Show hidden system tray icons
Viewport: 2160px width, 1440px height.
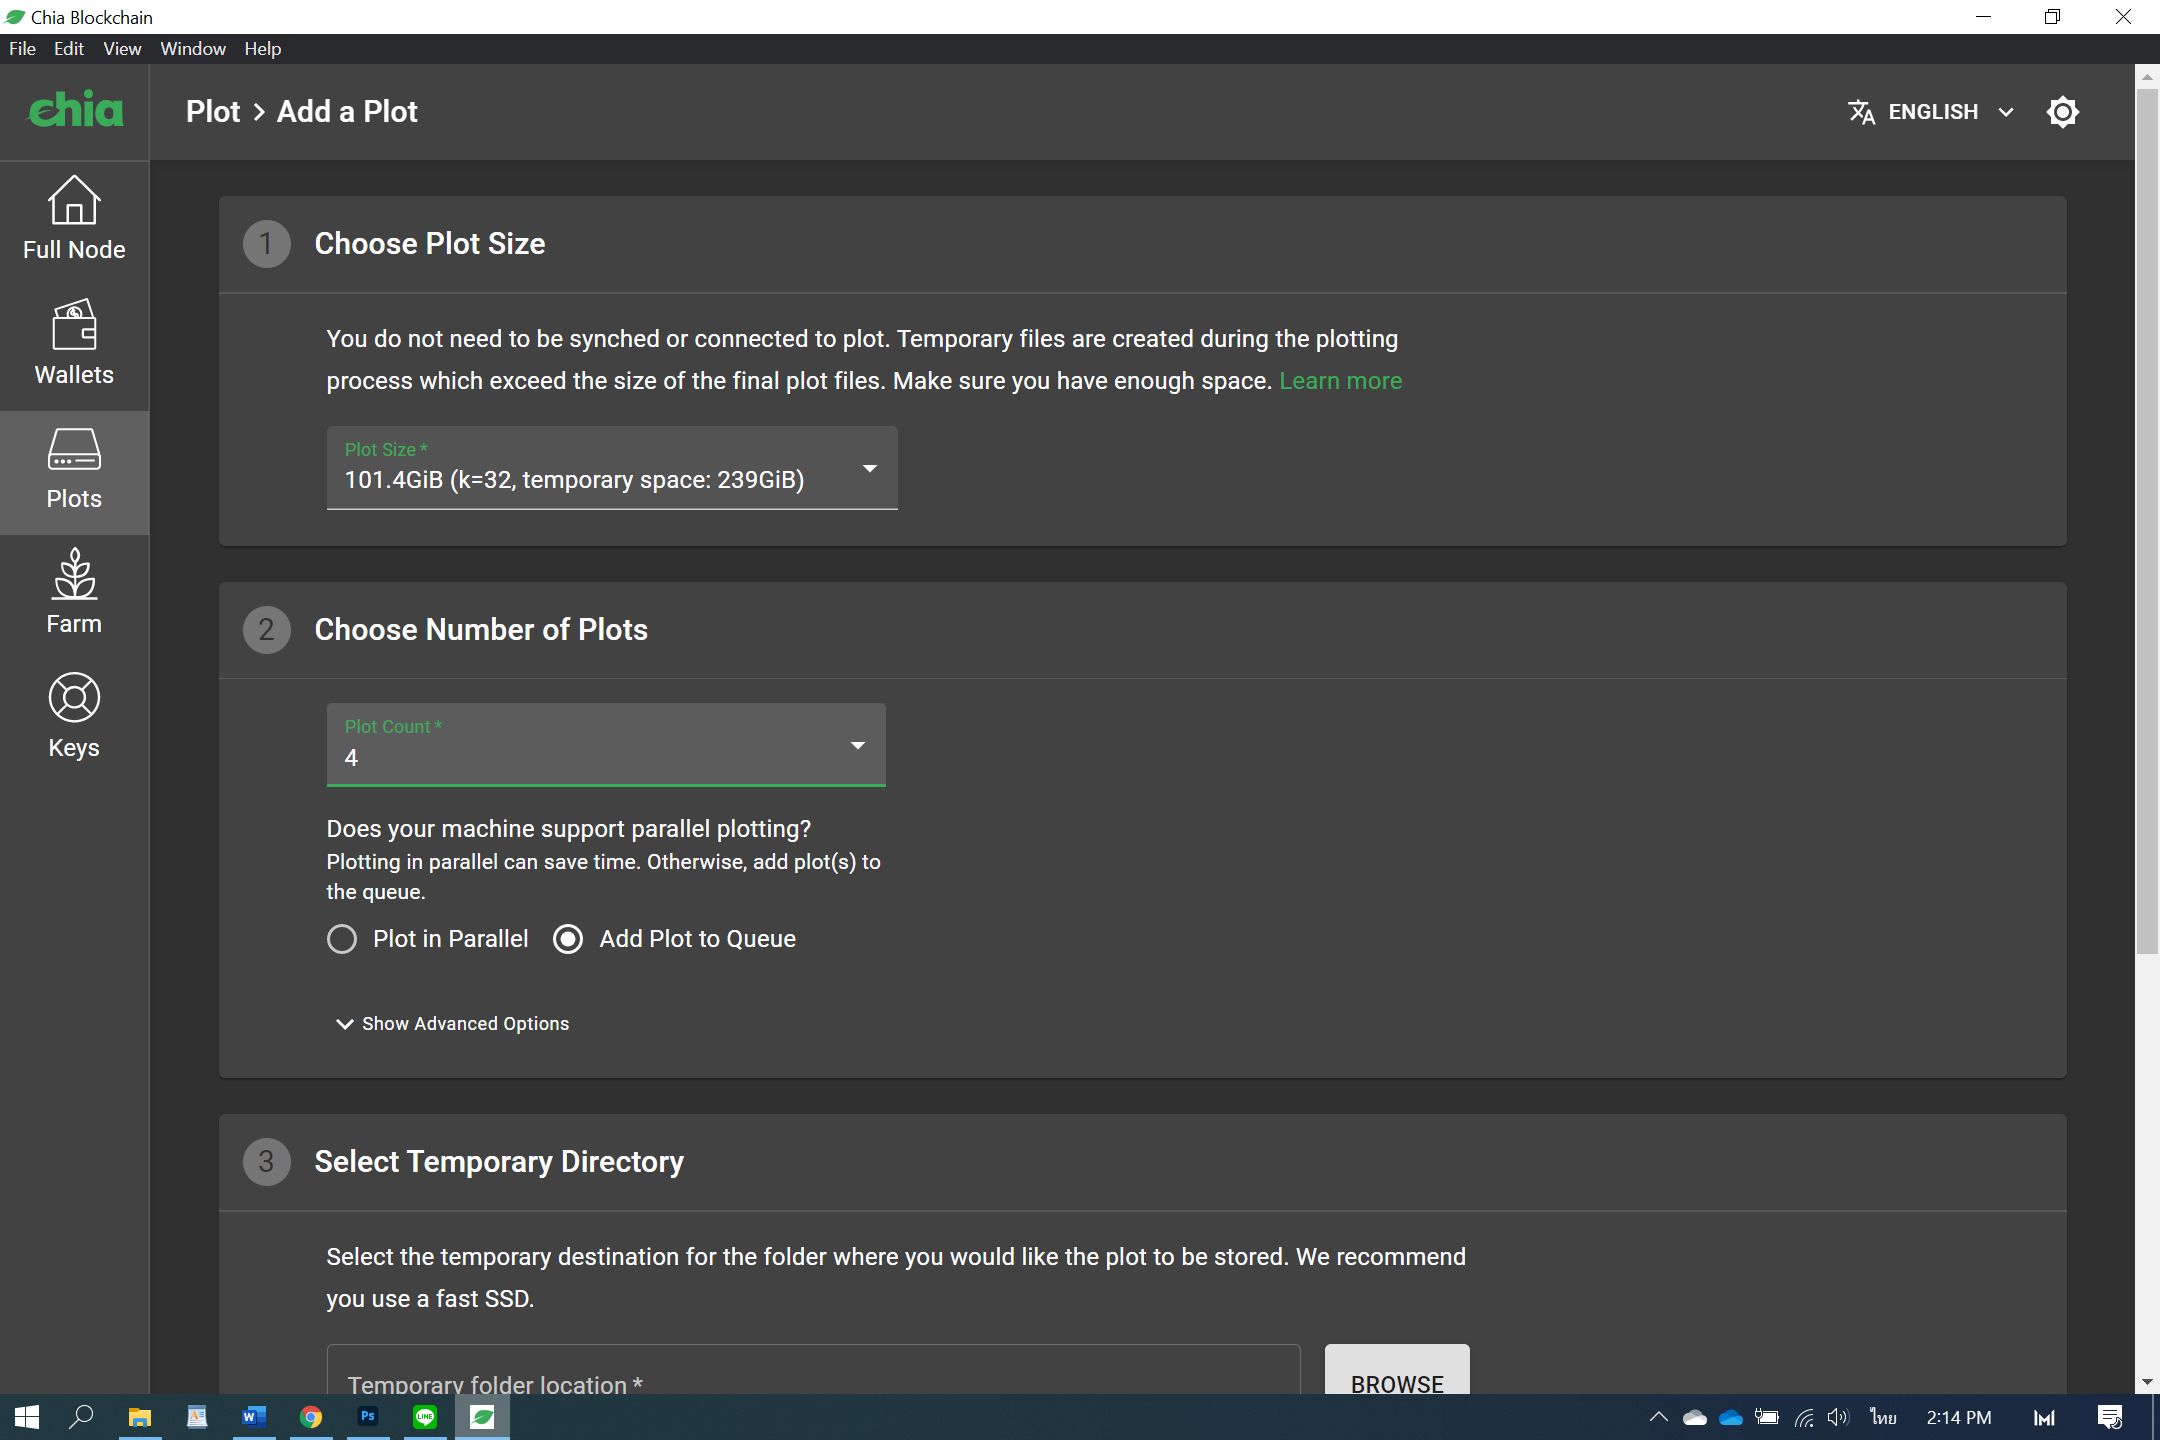(1659, 1417)
